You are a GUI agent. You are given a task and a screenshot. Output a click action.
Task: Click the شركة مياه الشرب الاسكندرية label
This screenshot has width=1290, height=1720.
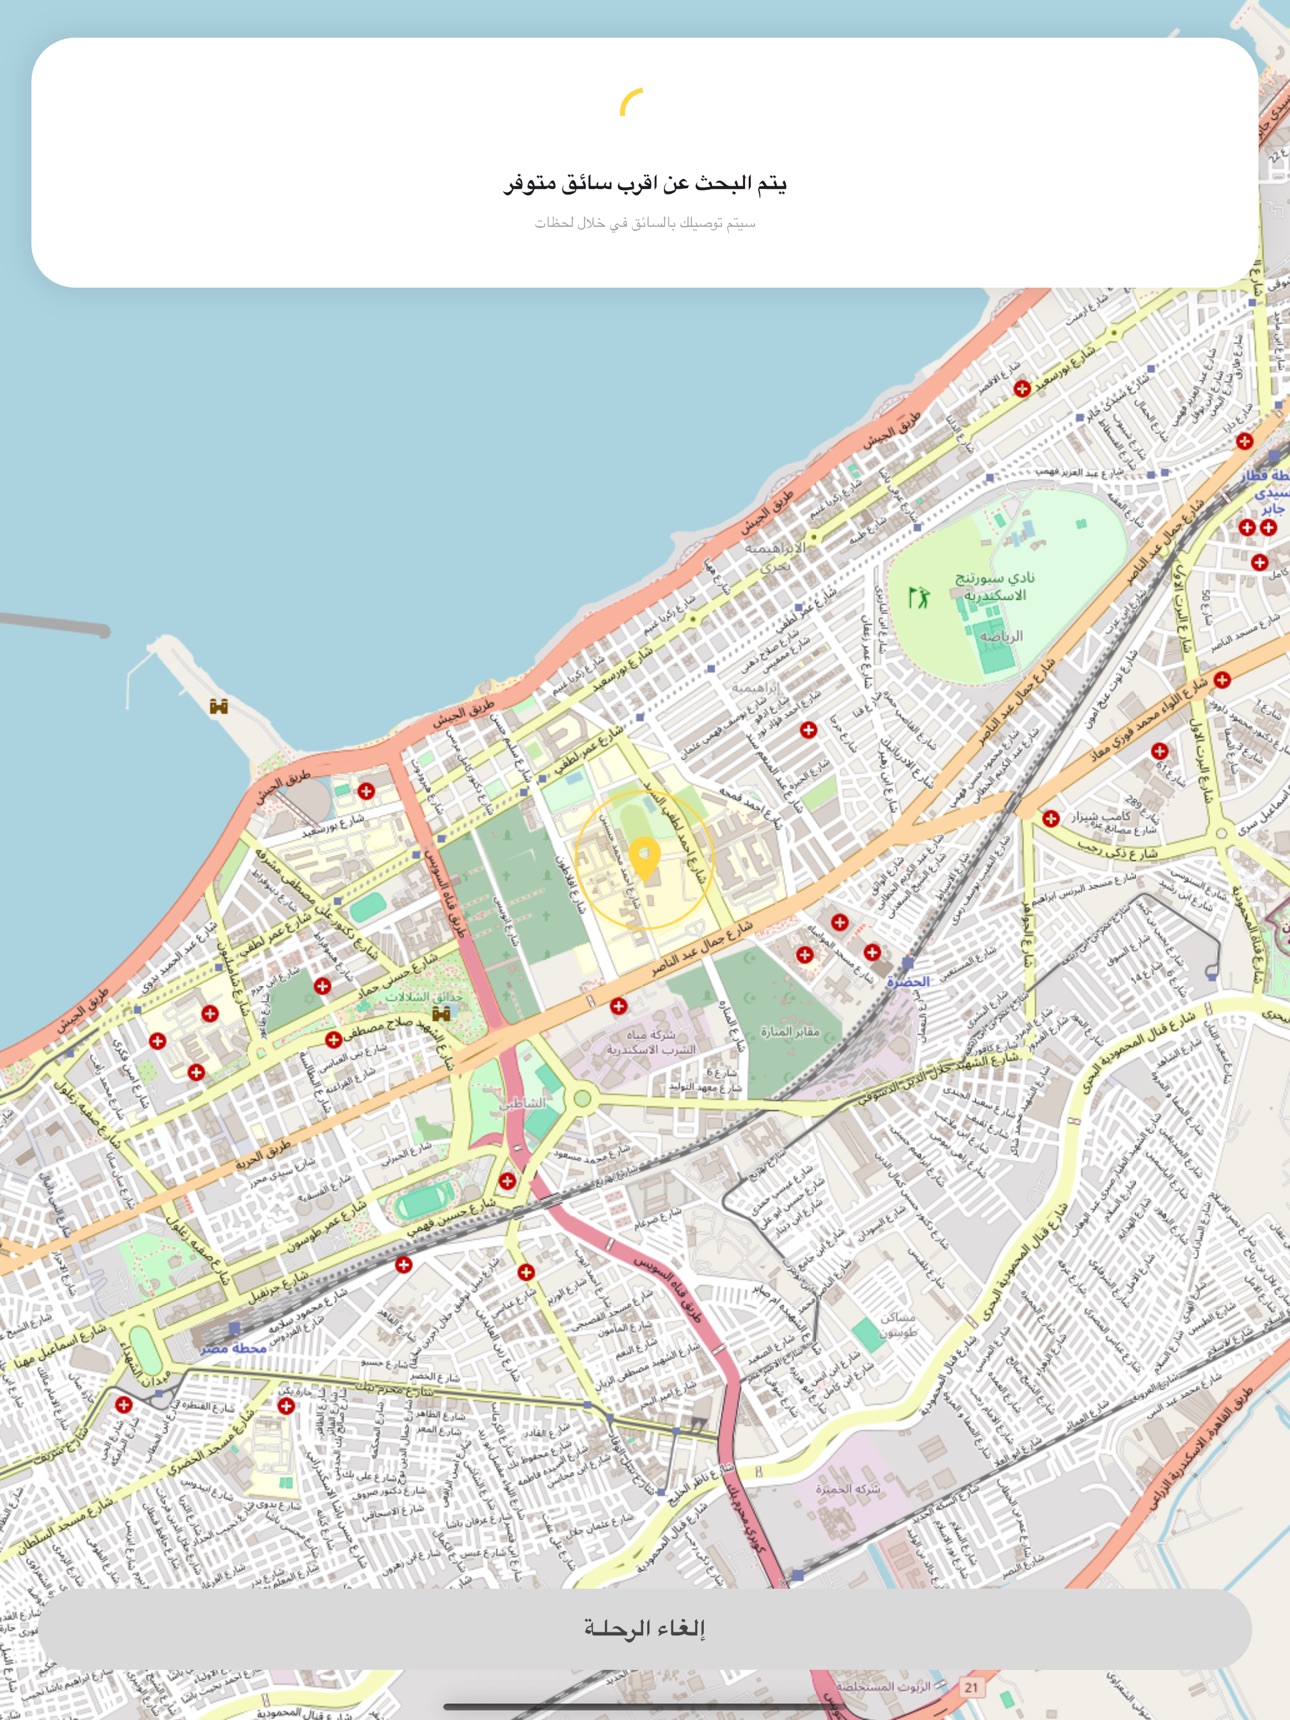point(650,1042)
